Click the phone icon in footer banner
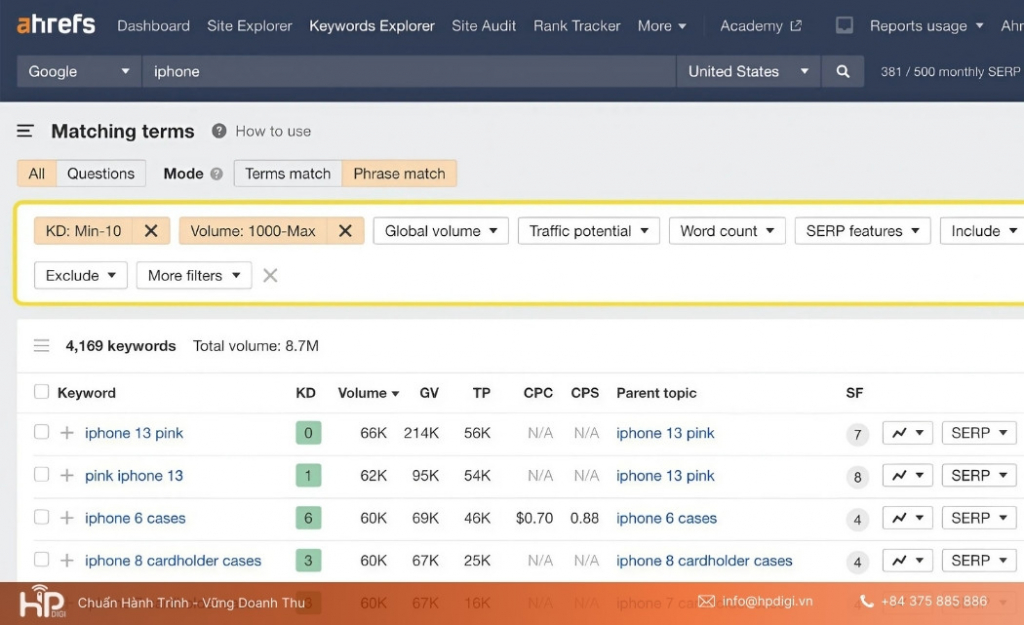 pyautogui.click(x=867, y=601)
